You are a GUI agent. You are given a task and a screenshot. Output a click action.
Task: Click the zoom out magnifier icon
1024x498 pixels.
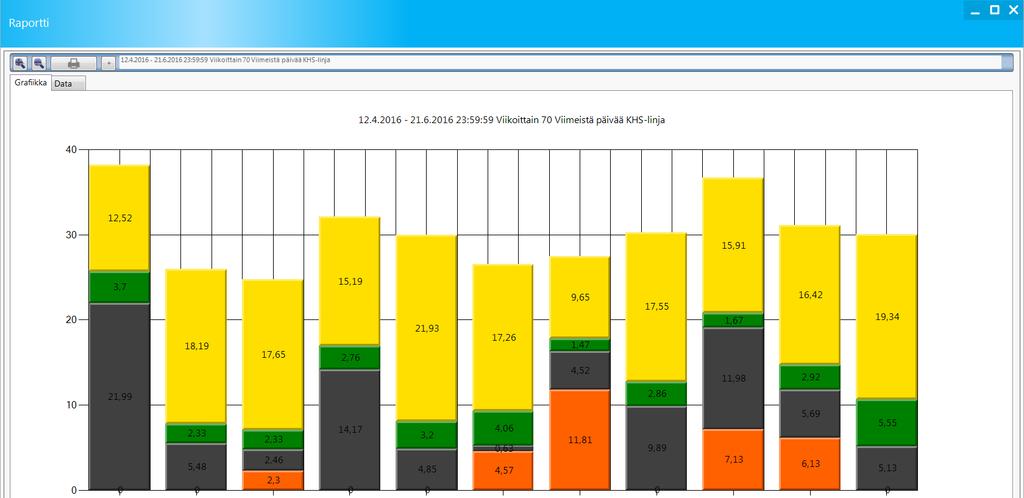point(39,63)
